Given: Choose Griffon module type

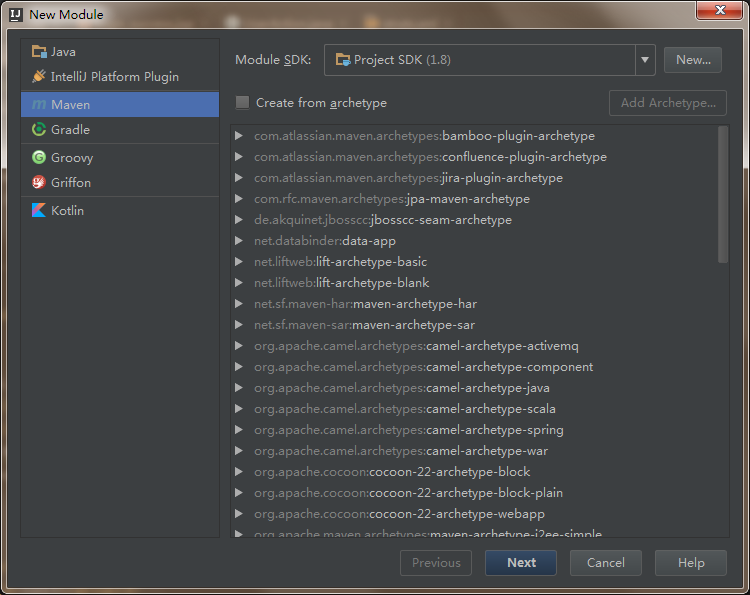Looking at the screenshot, I should pos(120,183).
